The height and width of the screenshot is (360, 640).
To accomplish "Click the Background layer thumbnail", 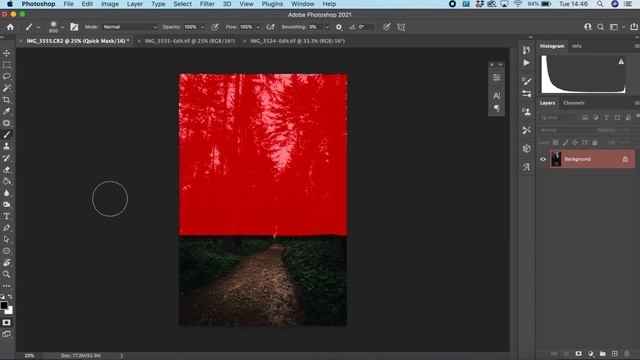I will point(556,159).
